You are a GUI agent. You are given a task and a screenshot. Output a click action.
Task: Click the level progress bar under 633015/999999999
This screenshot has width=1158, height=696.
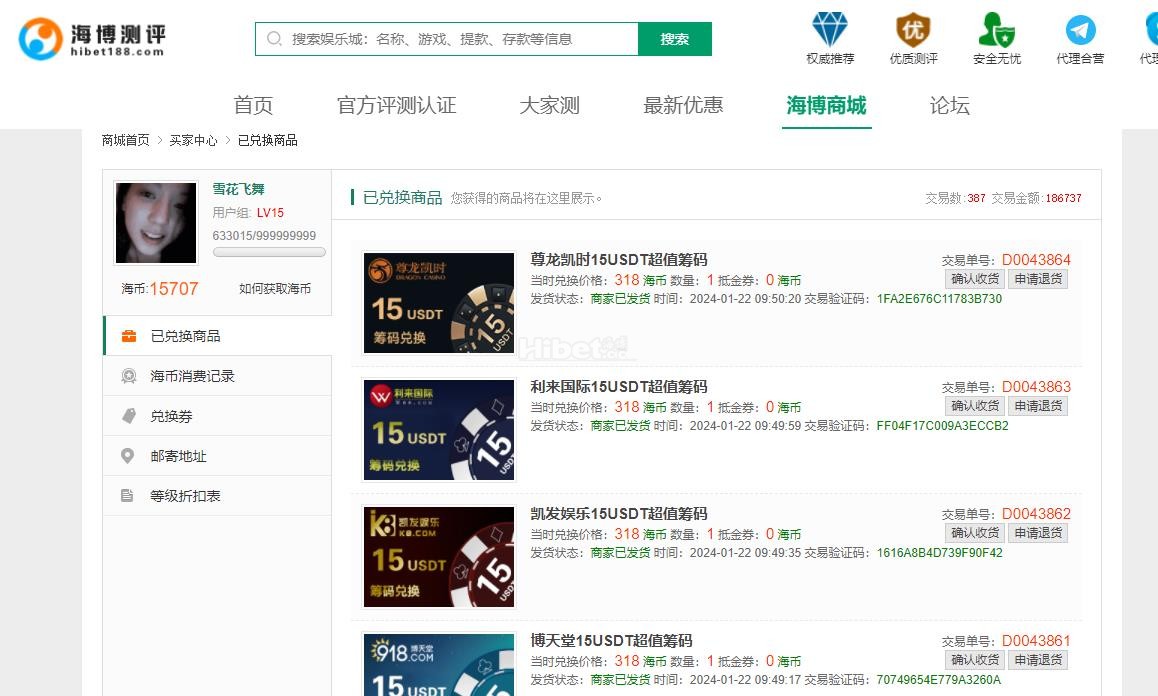[x=269, y=253]
